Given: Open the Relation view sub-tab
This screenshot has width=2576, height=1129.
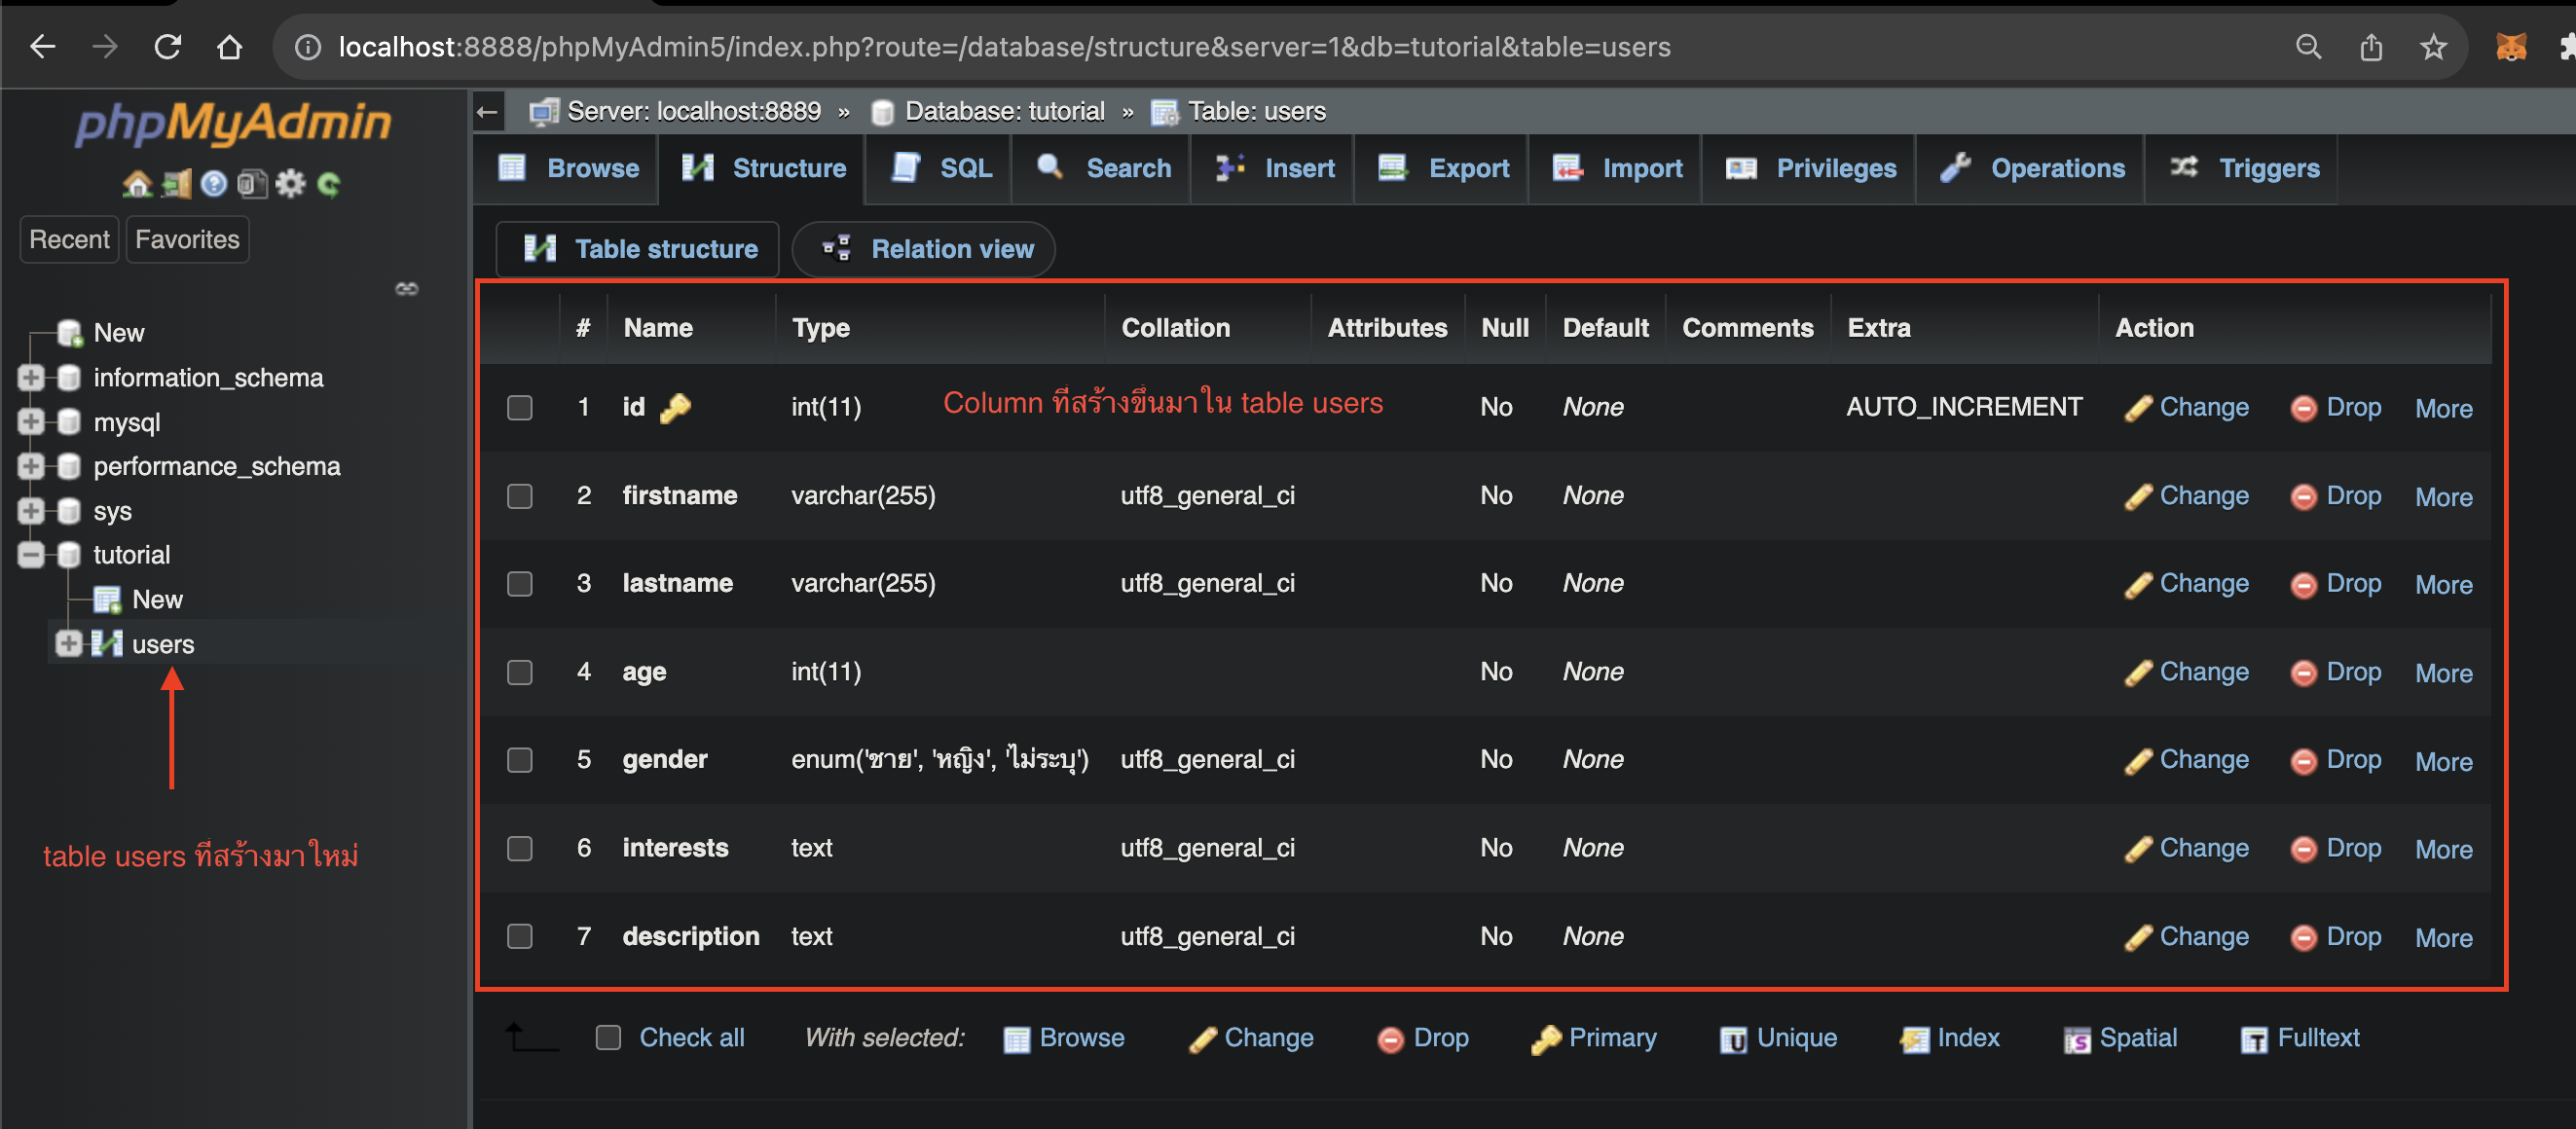Looking at the screenshot, I should click(925, 249).
